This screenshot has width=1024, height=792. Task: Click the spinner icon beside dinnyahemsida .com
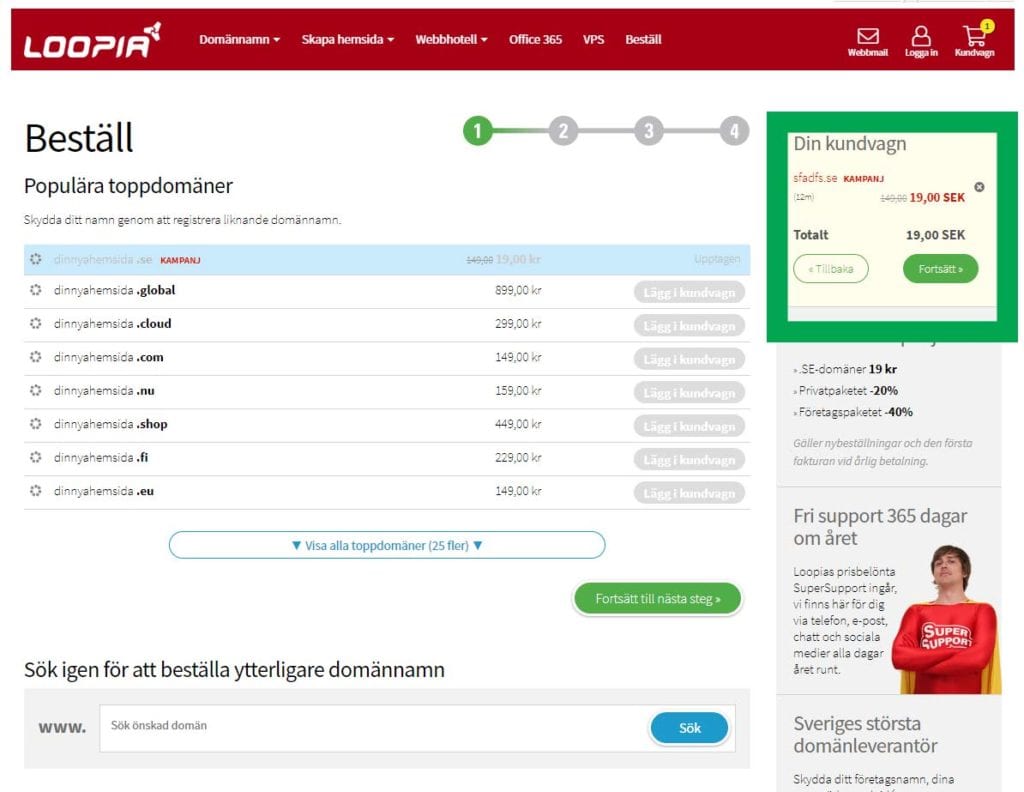point(35,357)
